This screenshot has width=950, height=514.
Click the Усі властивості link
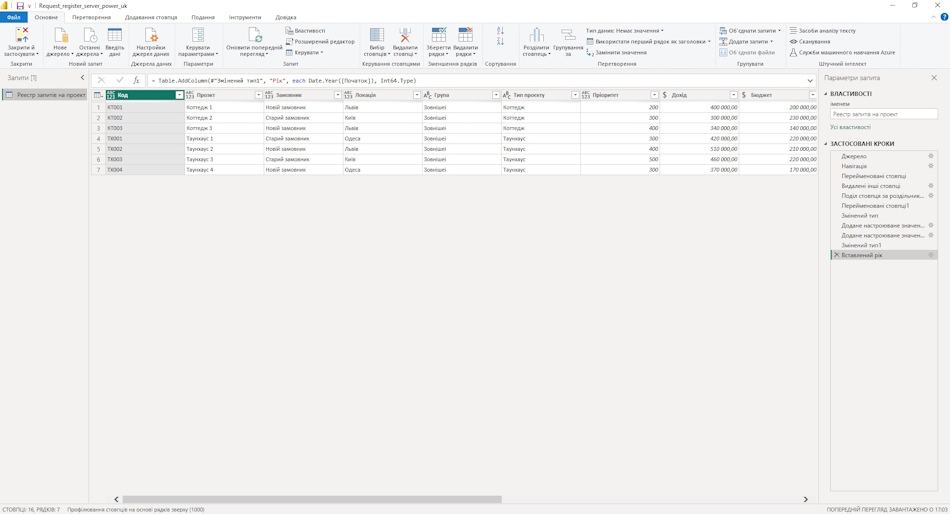pos(850,127)
